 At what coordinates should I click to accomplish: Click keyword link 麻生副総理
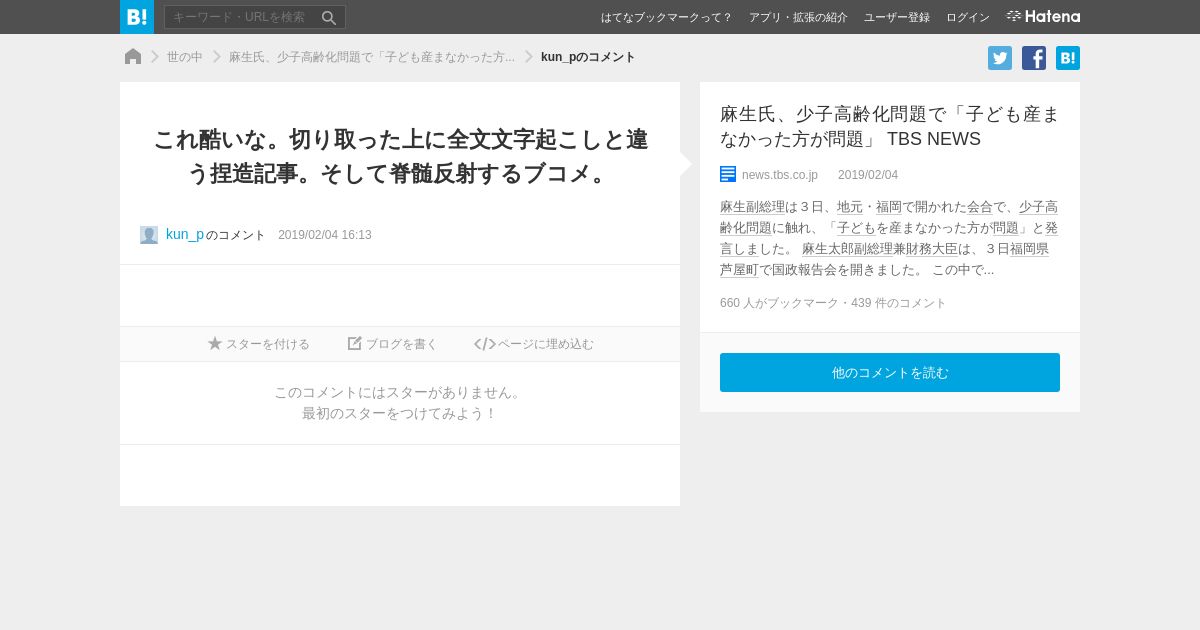click(752, 207)
